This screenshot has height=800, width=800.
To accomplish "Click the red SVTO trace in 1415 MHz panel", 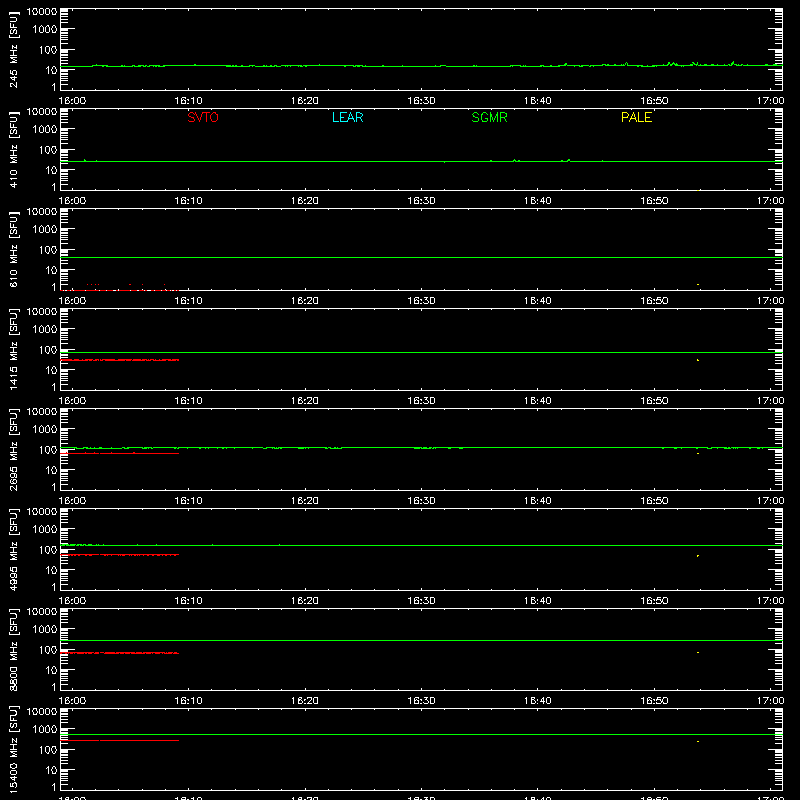I will (119, 360).
